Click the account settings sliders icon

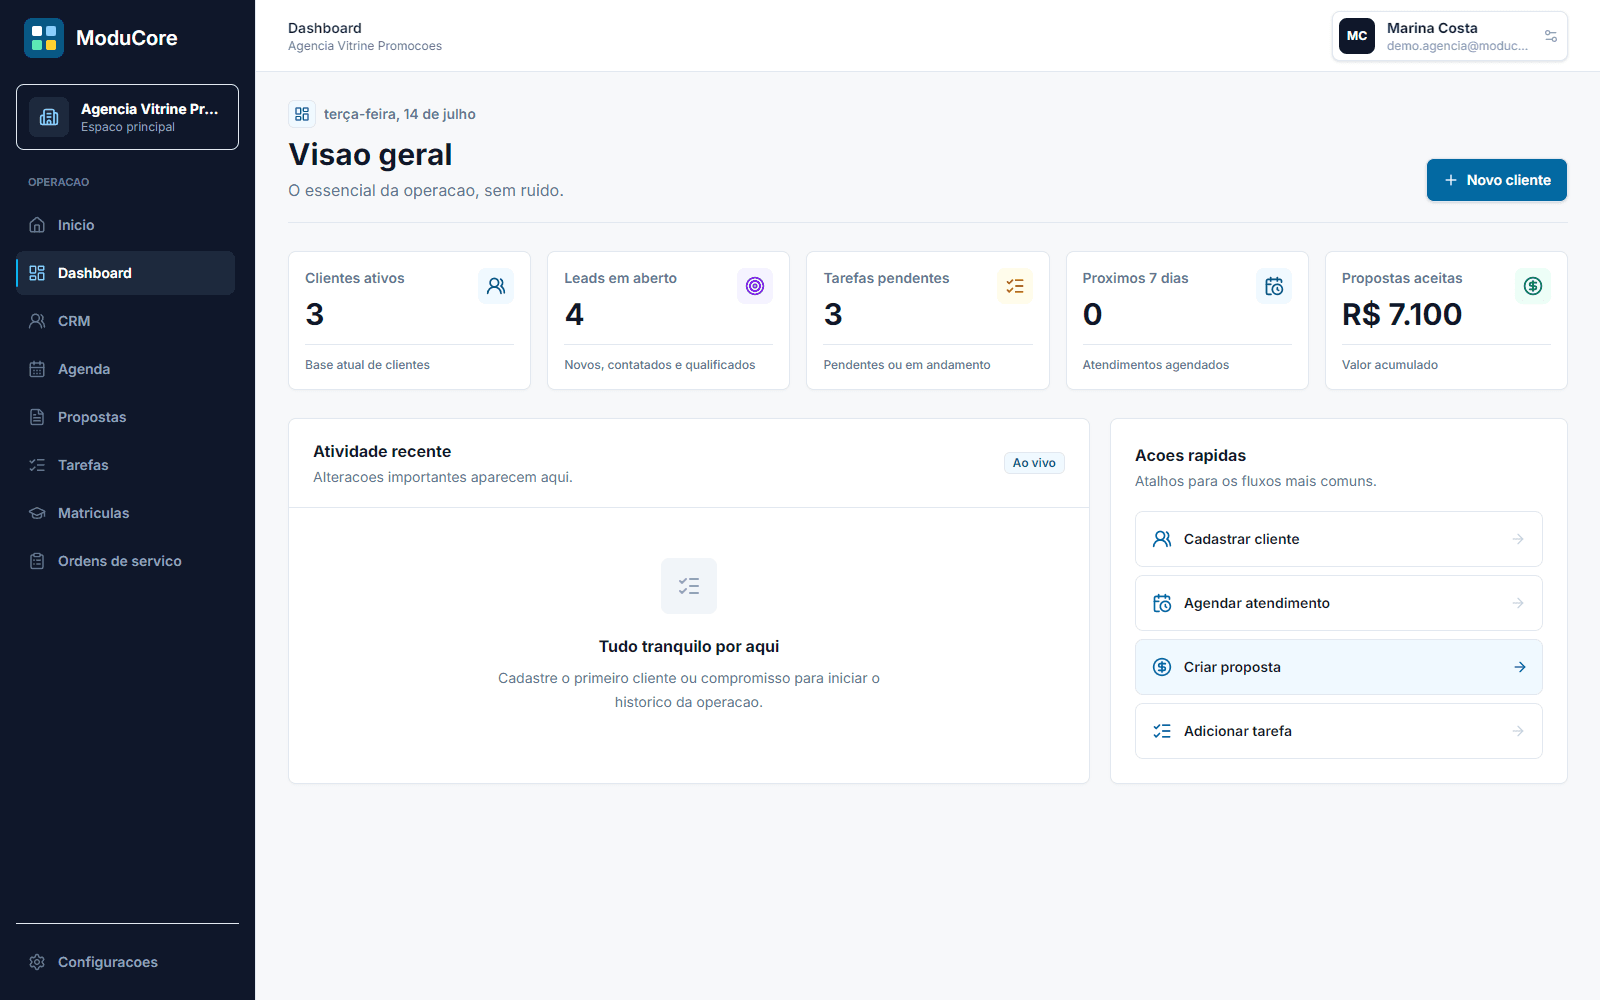[x=1551, y=36]
